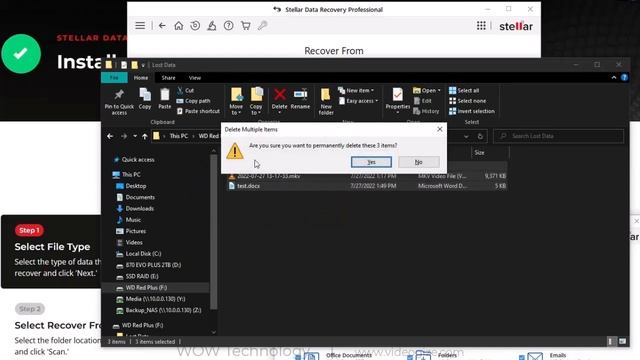
Task: Click the Properties ribbon icon
Action: click(398, 100)
